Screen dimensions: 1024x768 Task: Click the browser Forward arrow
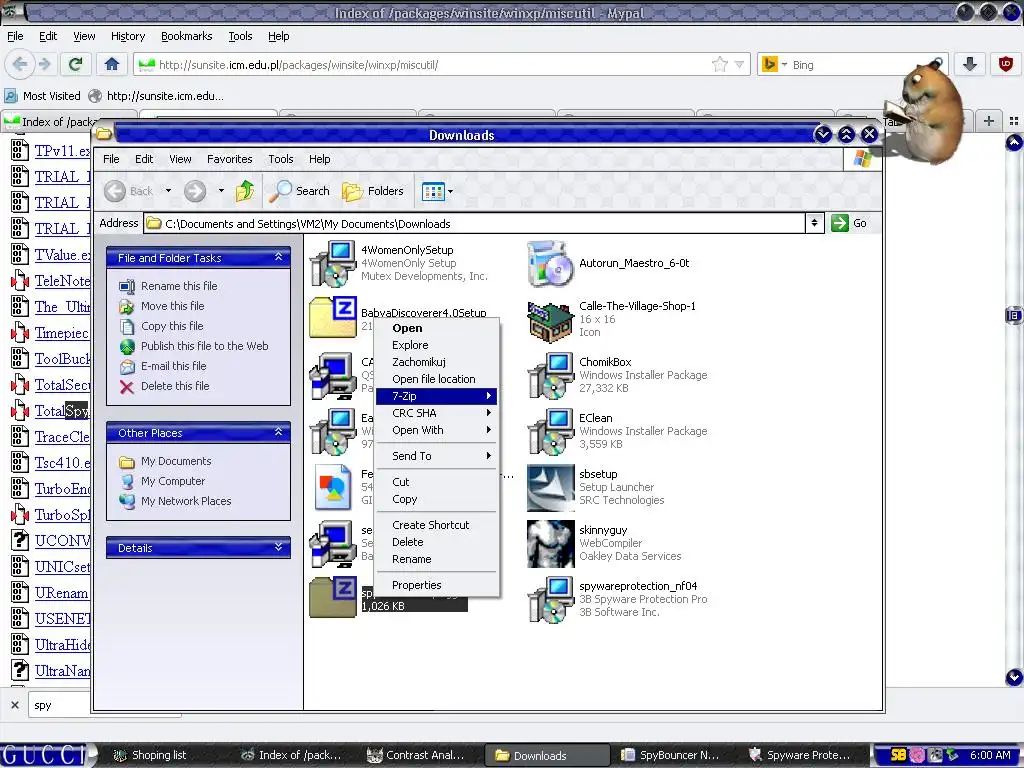(x=44, y=64)
